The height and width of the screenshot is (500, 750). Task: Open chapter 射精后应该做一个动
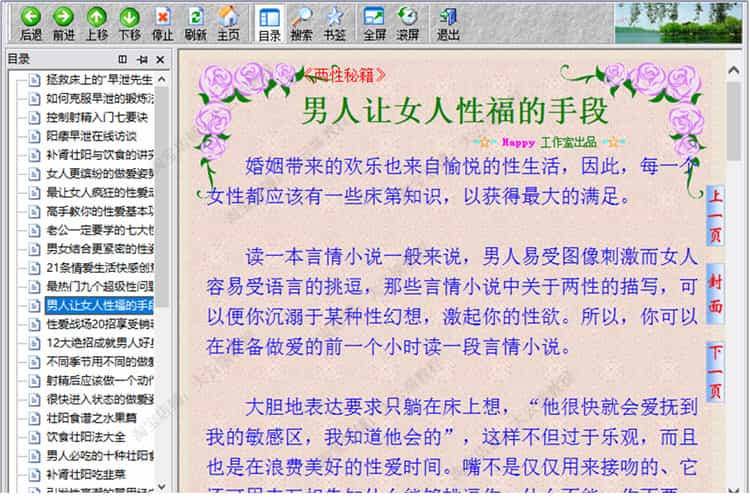coord(100,381)
